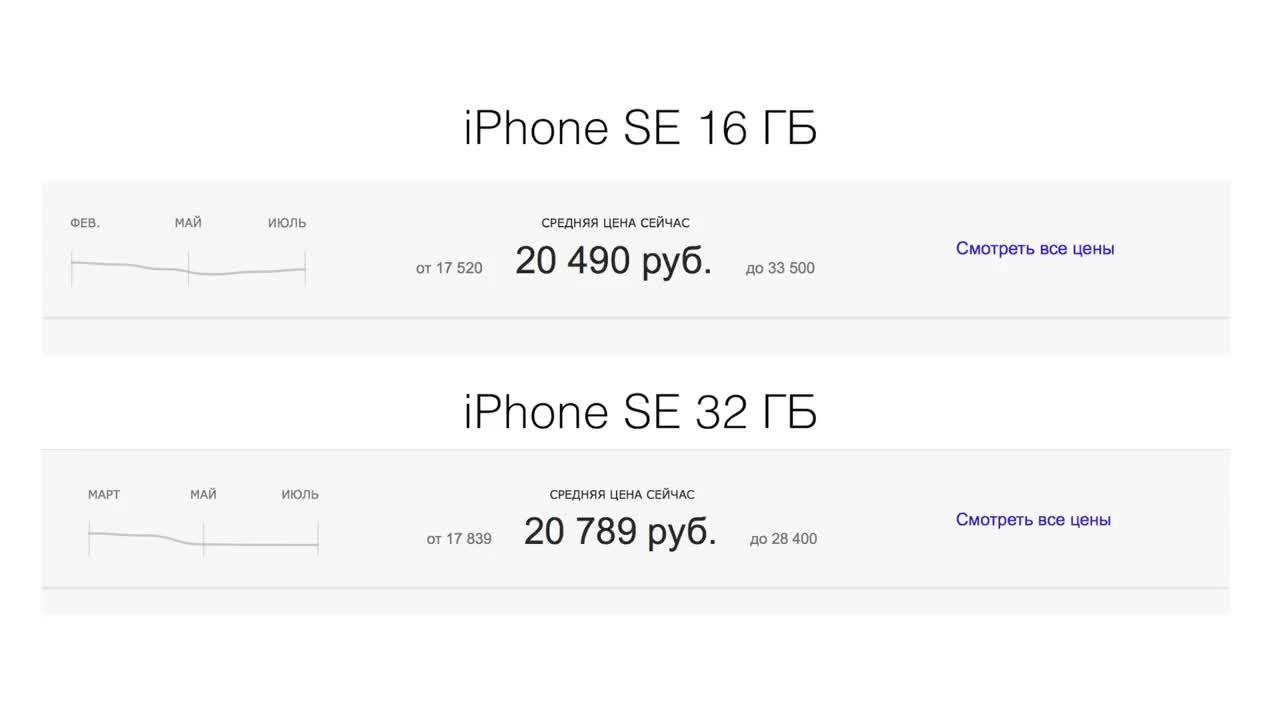Image resolution: width=1280 pixels, height=720 pixels.
Task: Select the МАРТ label on 32 ГБ chart
Action: click(x=104, y=494)
